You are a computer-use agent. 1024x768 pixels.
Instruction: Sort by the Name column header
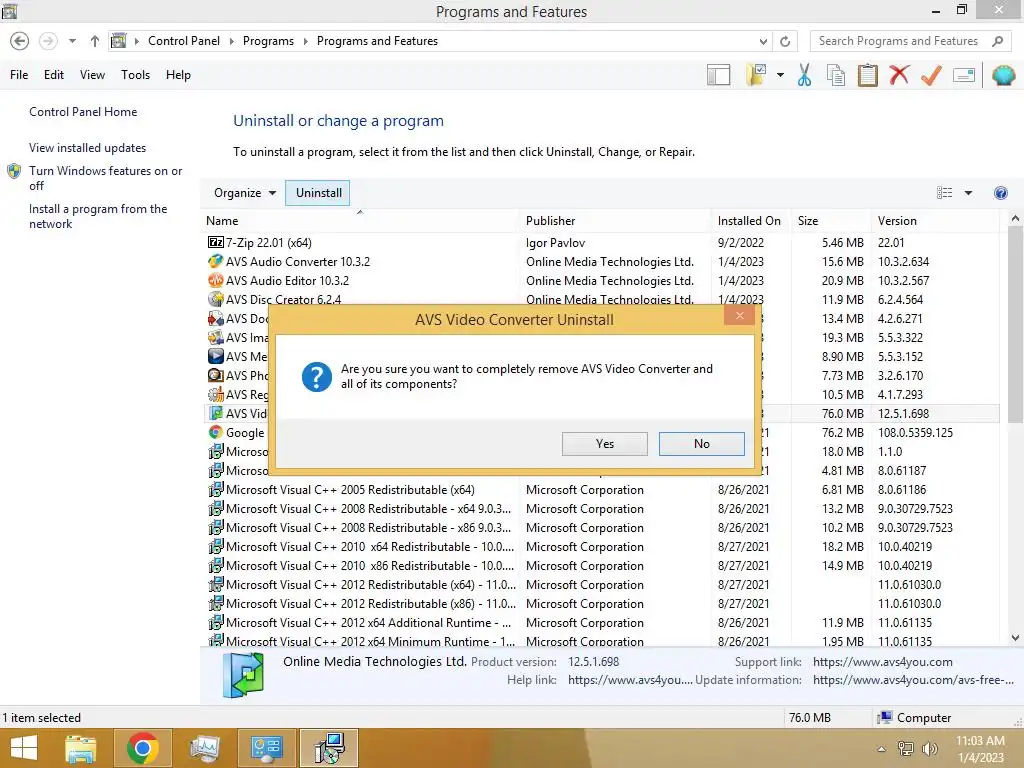pyautogui.click(x=360, y=221)
